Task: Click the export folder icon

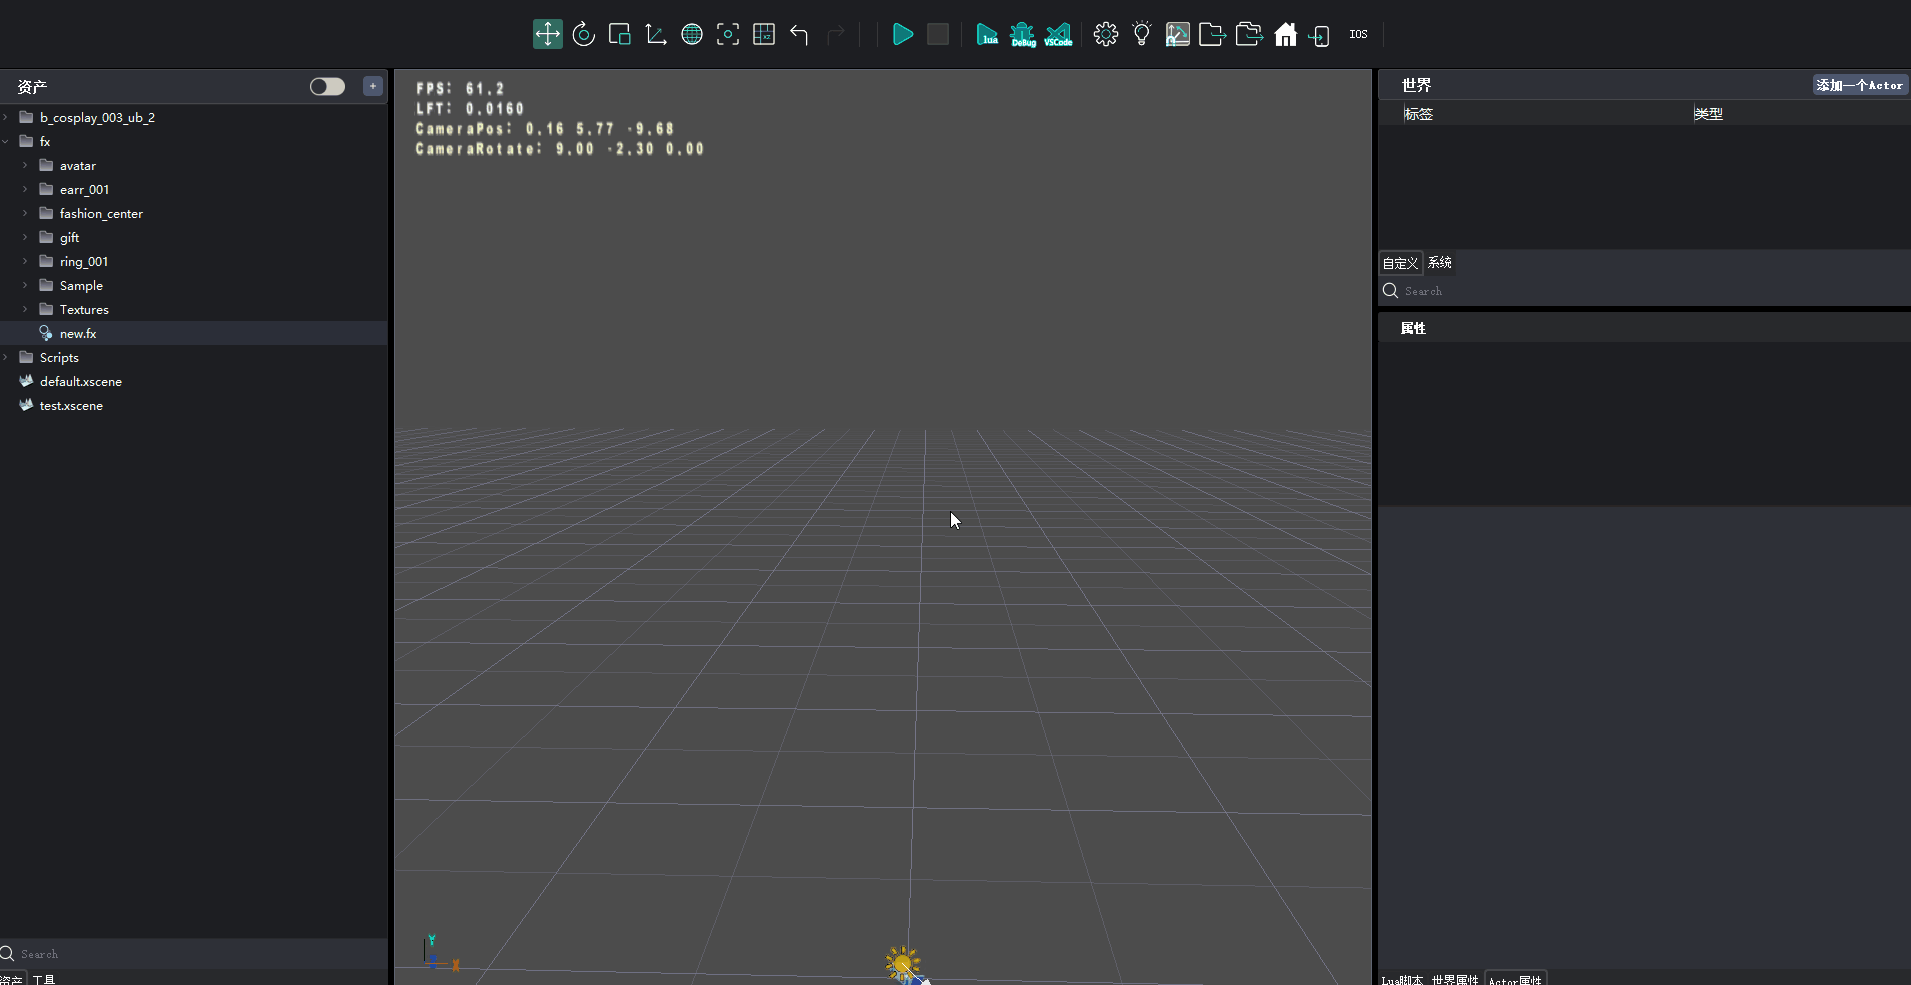Action: click(x=1213, y=35)
